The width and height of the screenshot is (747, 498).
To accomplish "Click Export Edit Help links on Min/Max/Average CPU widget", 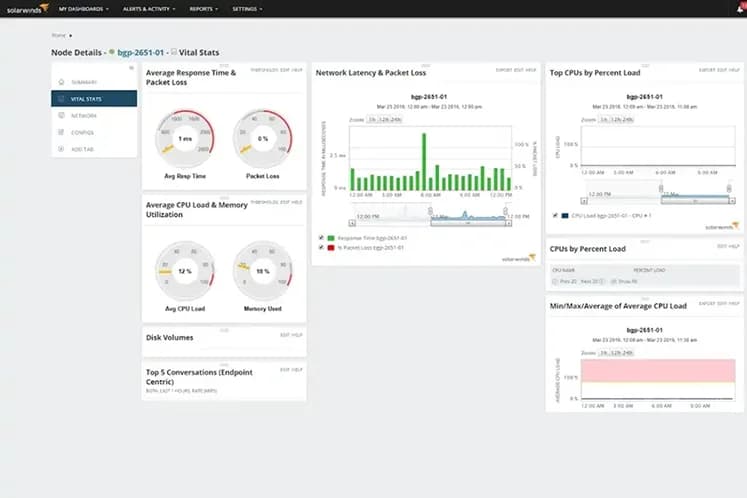I will point(719,304).
